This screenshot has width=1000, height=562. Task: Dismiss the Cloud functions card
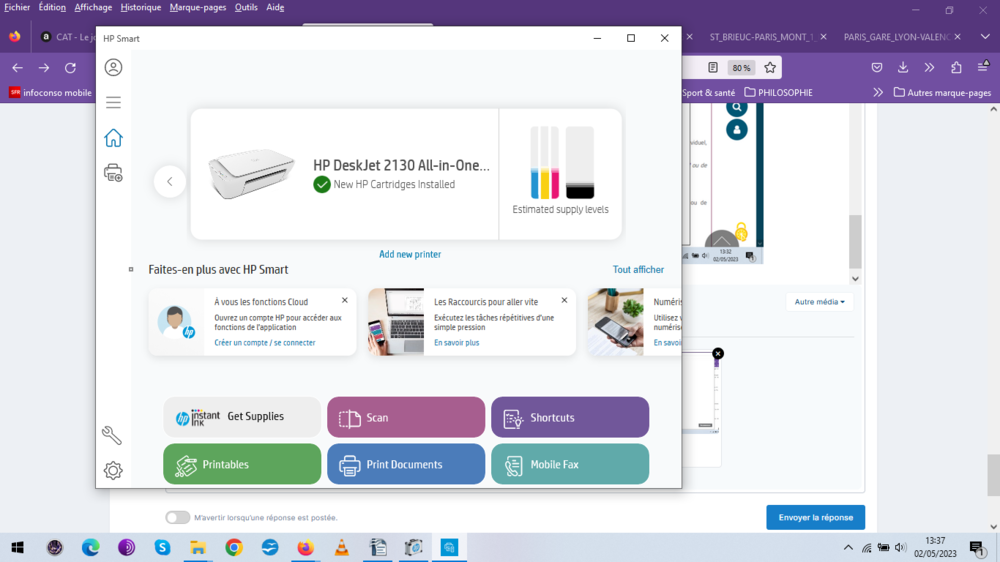(345, 300)
